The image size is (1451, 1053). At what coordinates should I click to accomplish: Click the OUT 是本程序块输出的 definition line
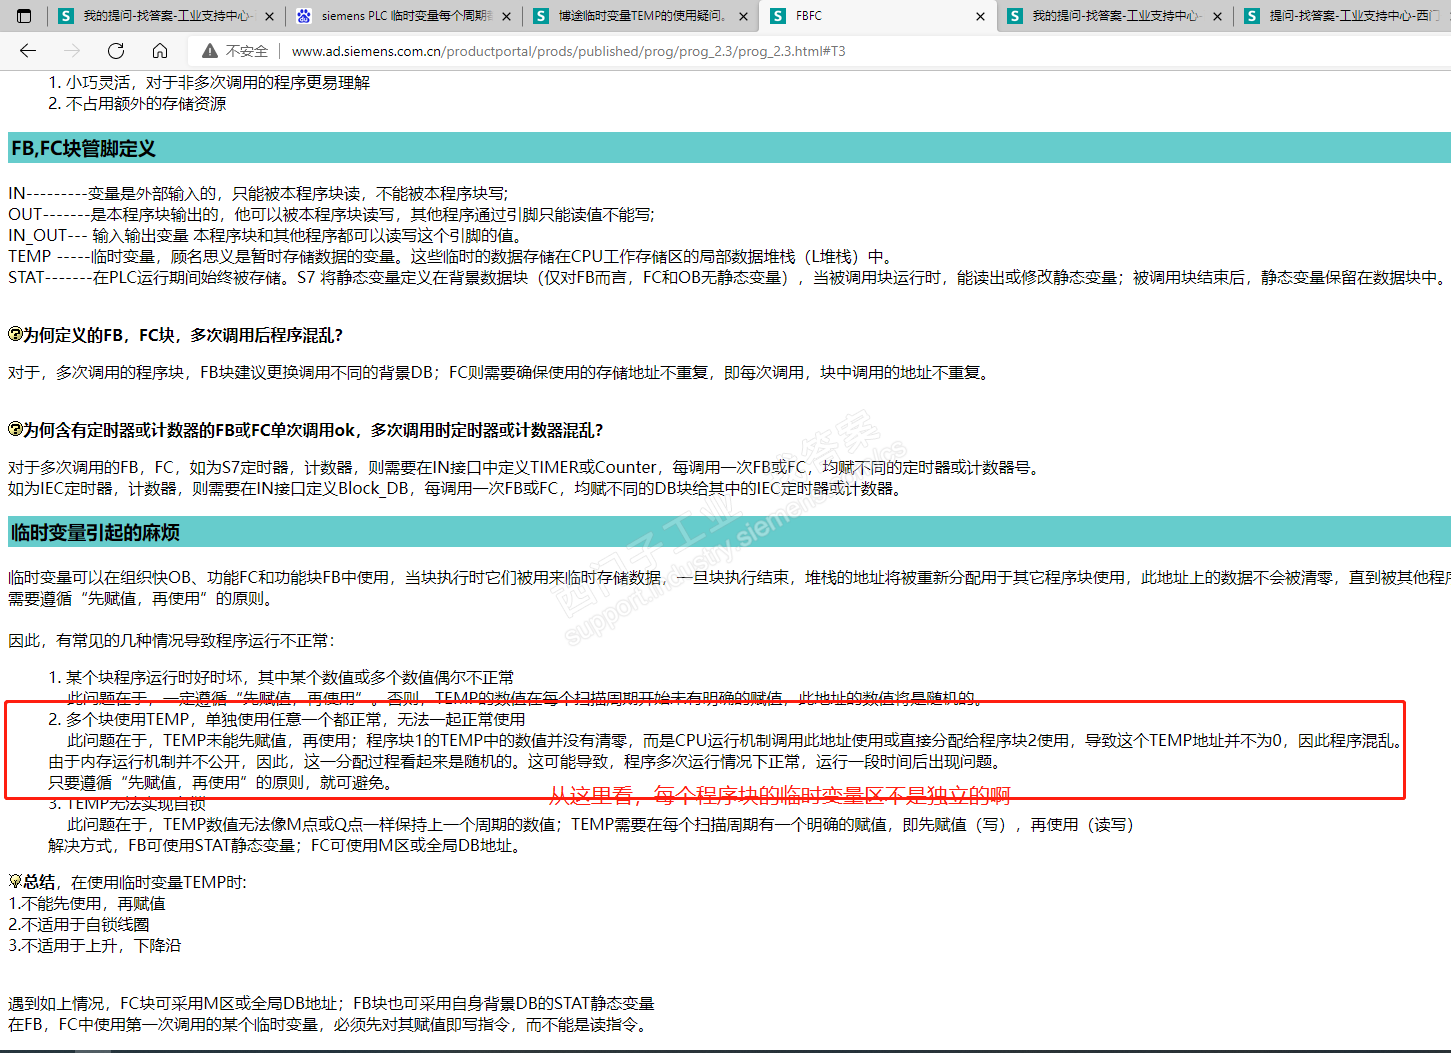tap(331, 214)
